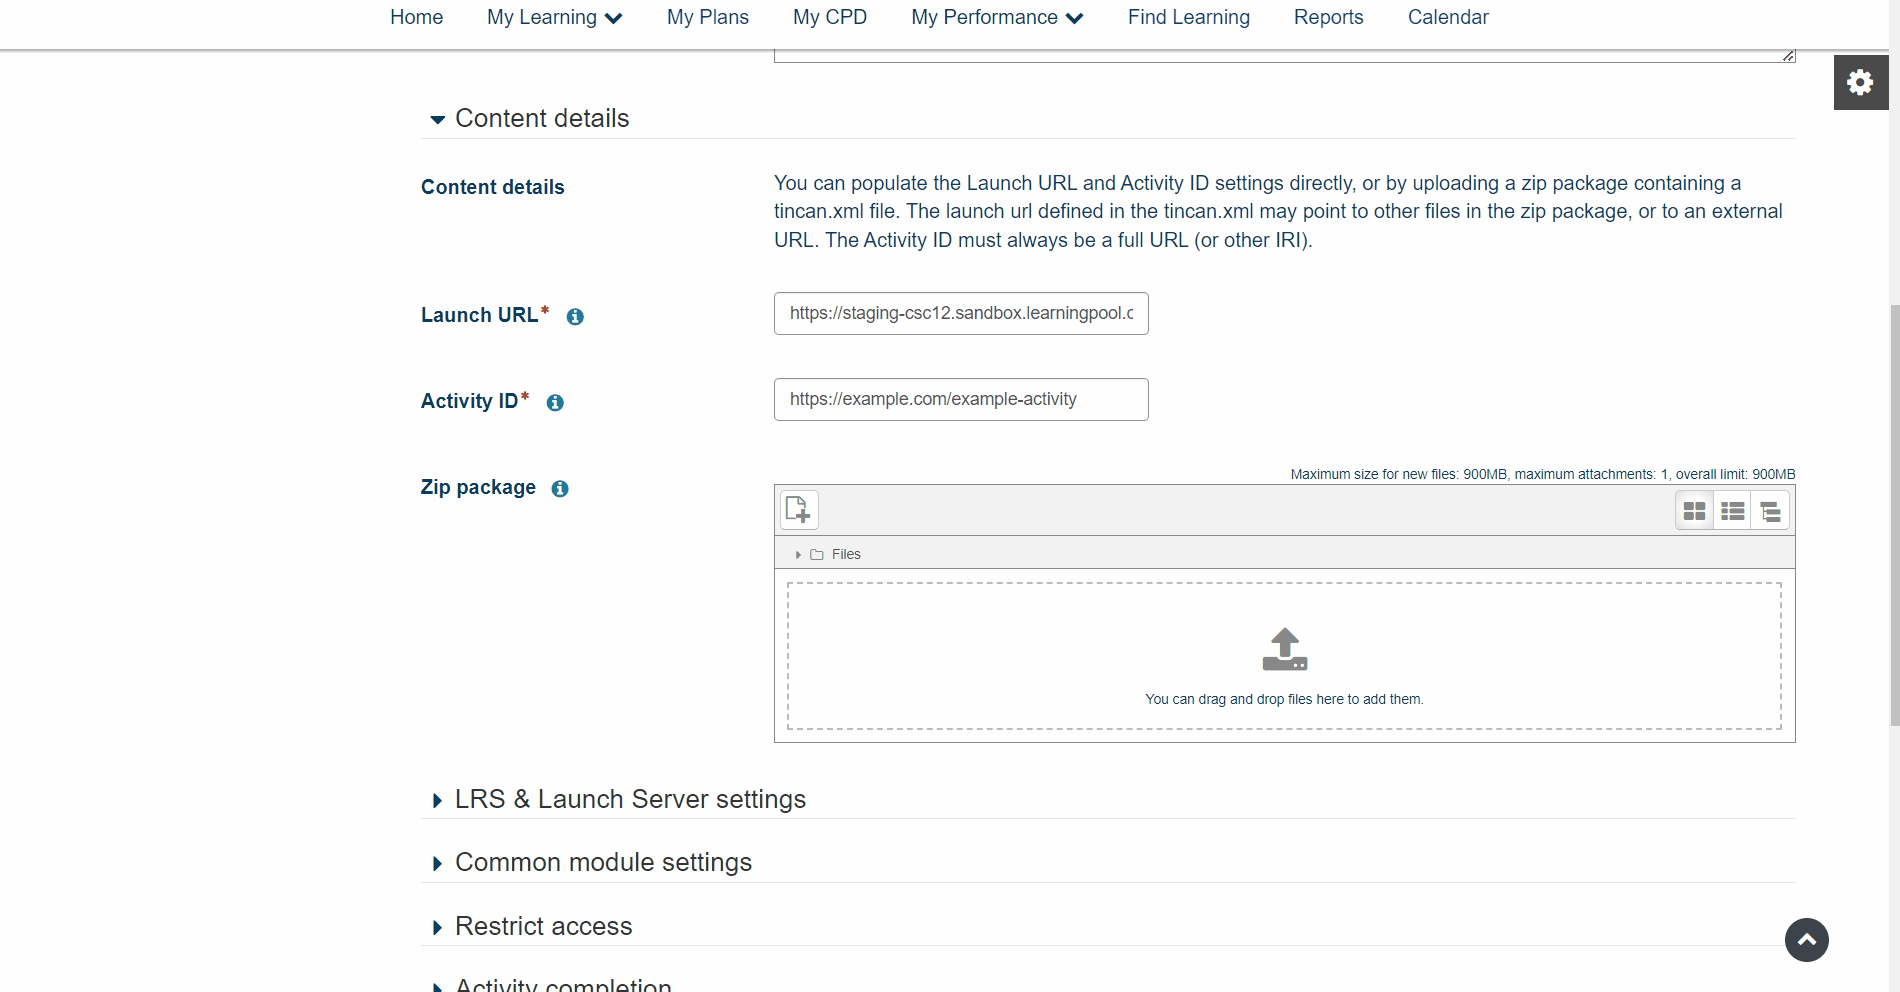This screenshot has height=992, width=1900.
Task: Switch file picker to tree view
Action: (1771, 510)
